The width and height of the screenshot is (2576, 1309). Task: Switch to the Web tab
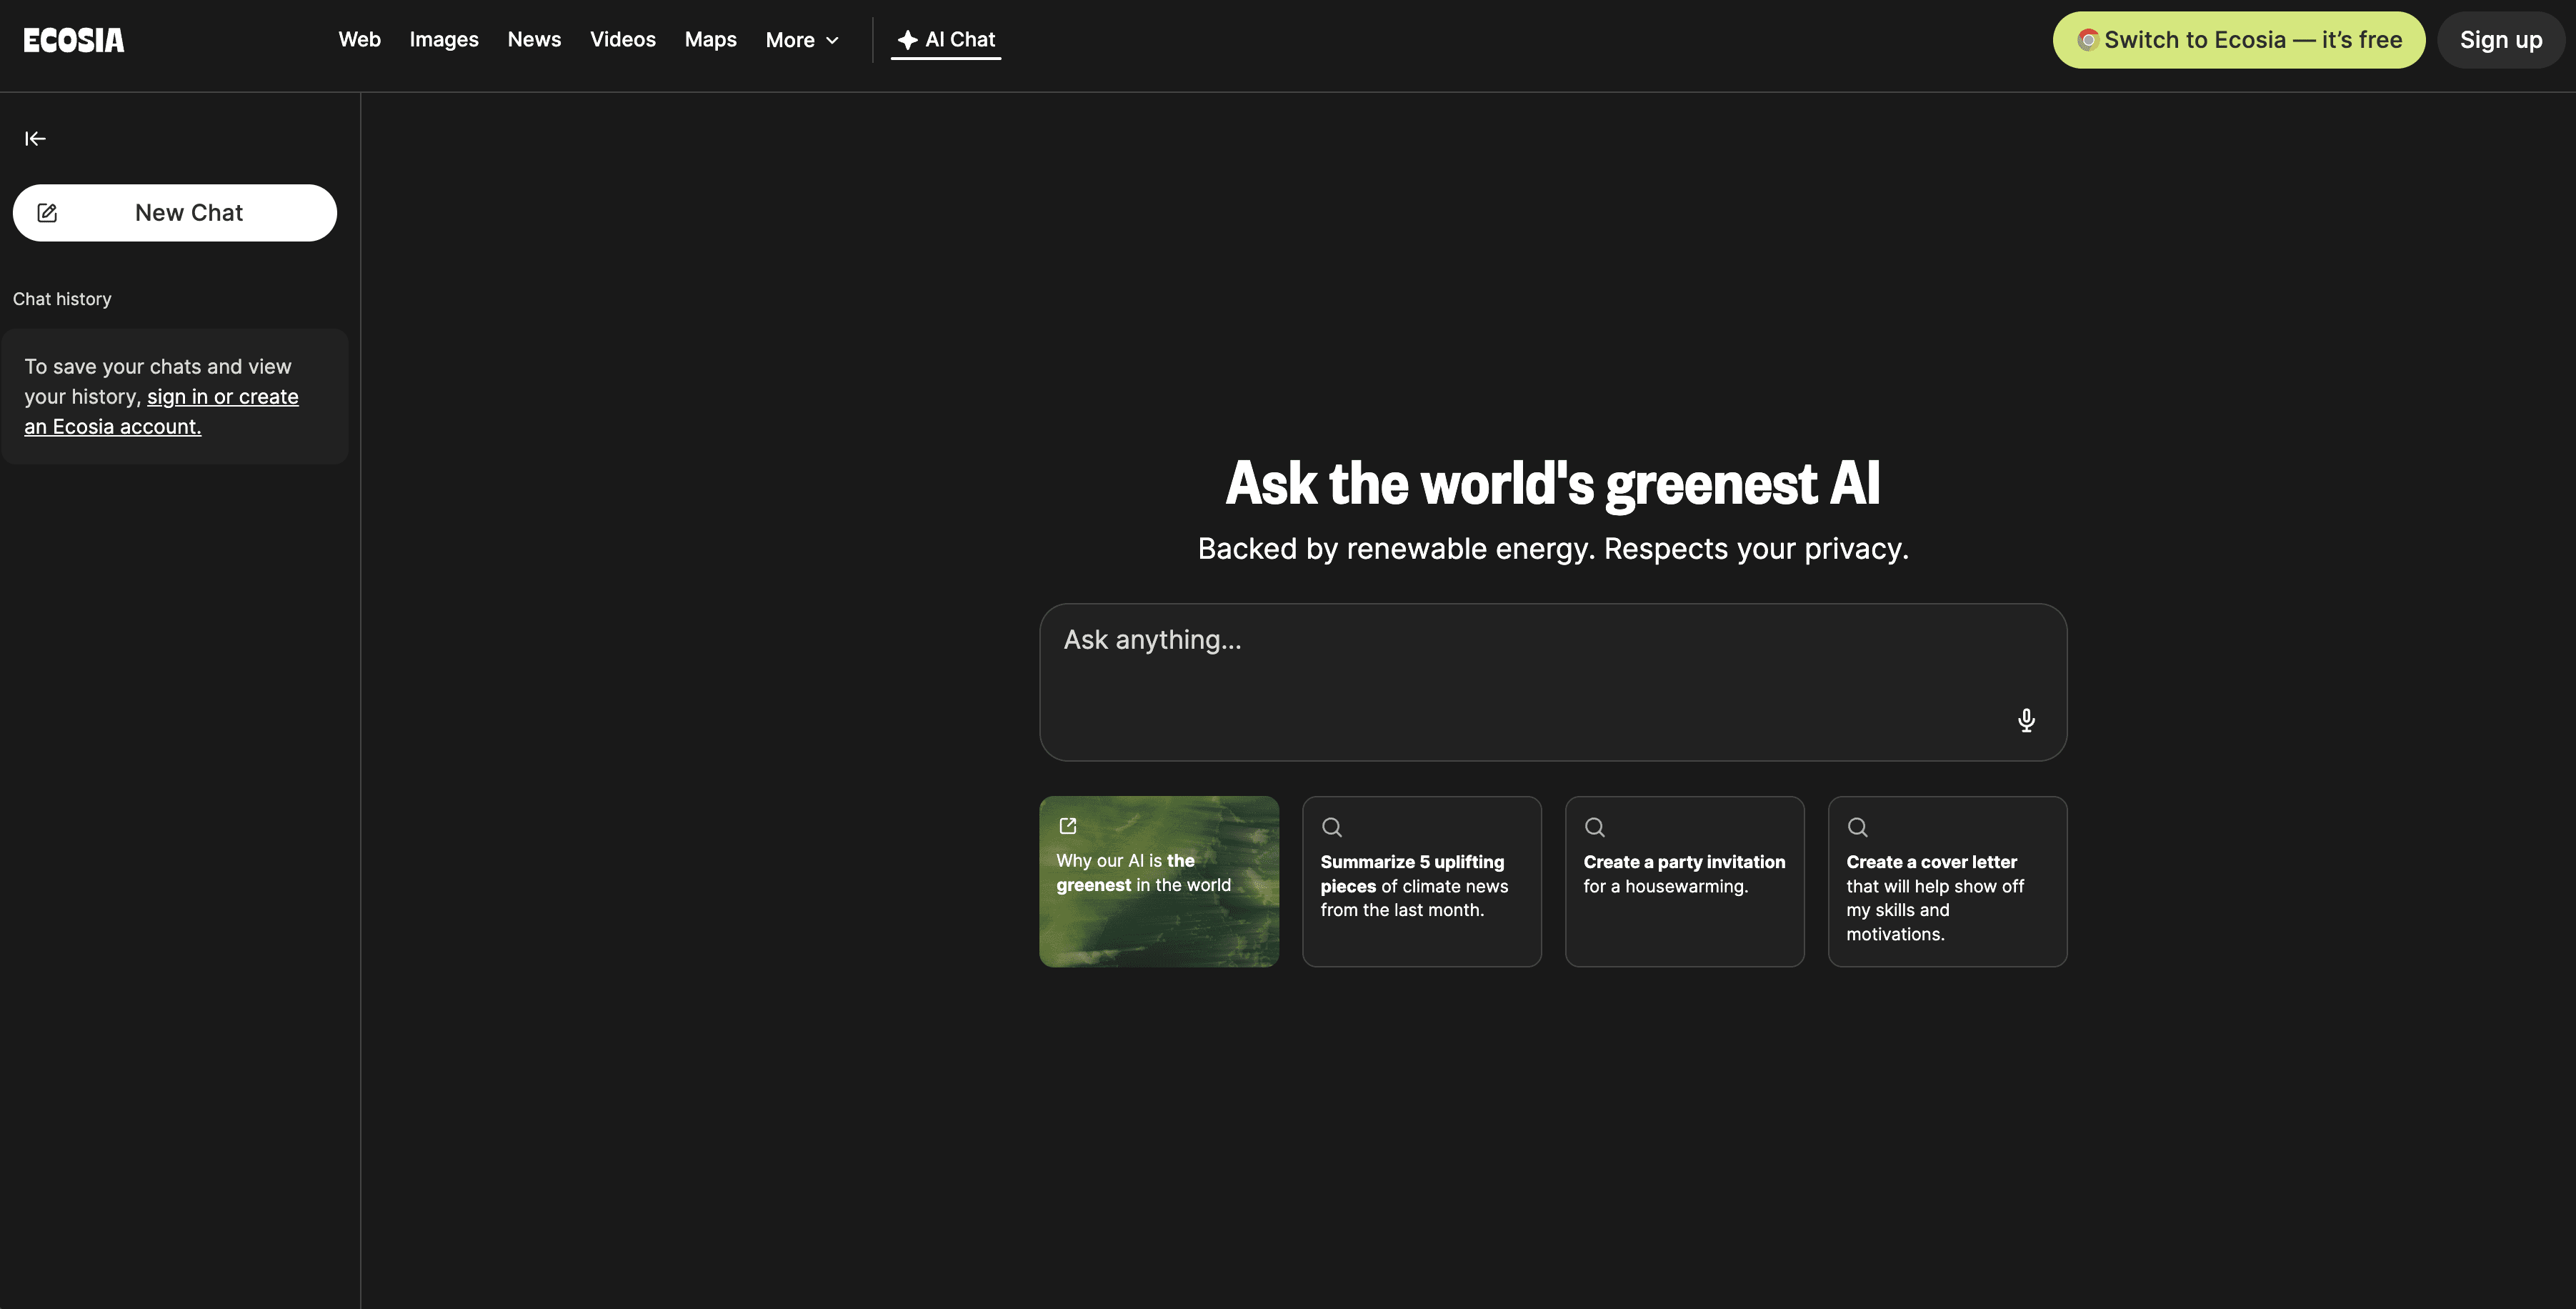coord(359,40)
